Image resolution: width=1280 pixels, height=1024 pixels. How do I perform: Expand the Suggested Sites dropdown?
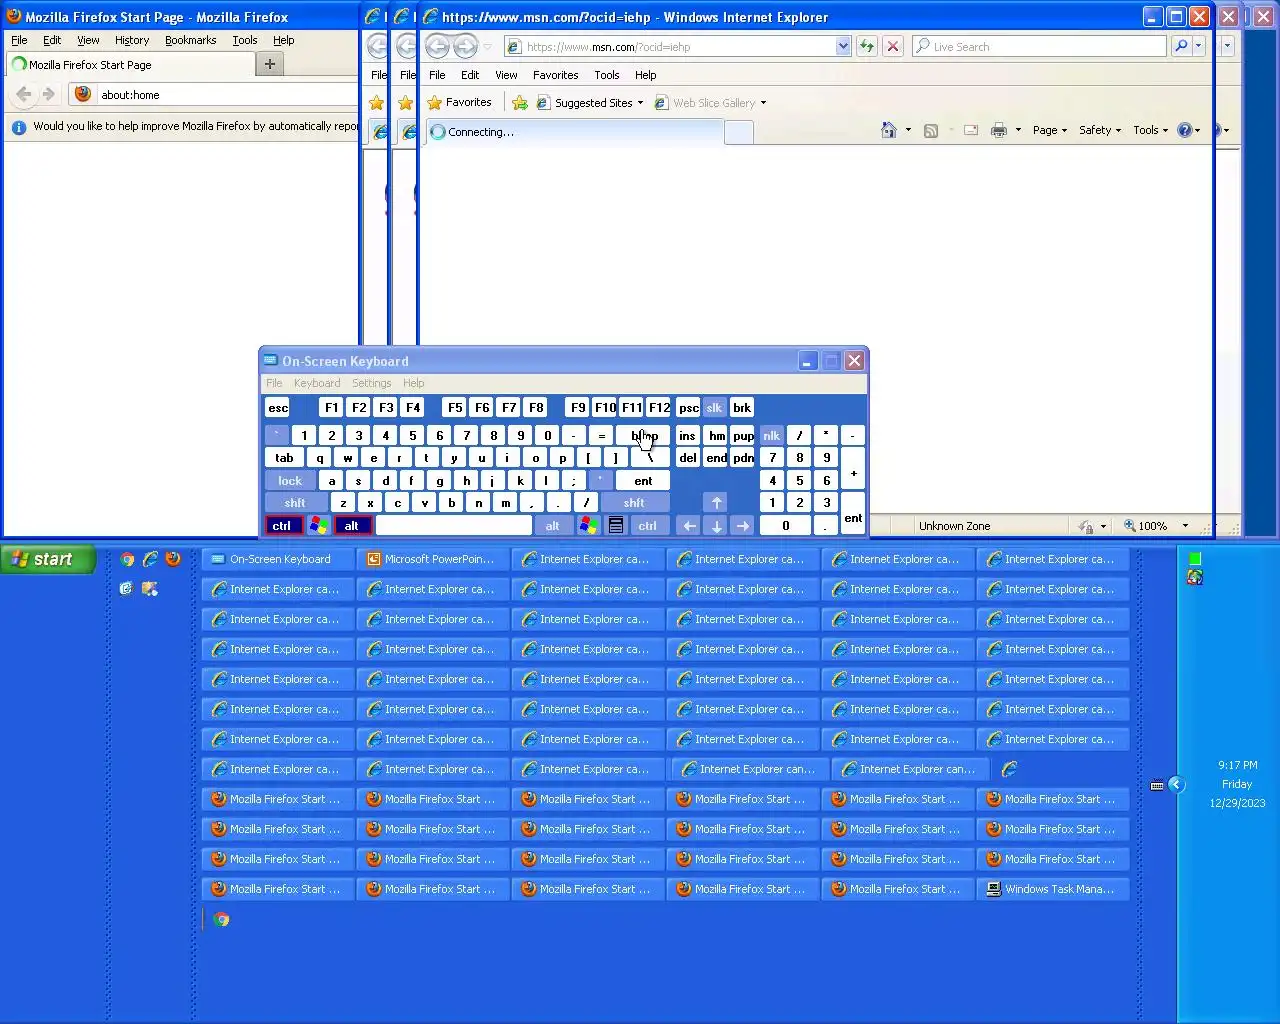point(640,102)
